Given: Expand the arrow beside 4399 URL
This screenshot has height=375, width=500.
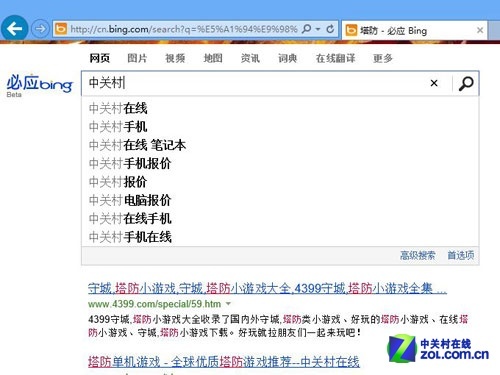Looking at the screenshot, I should coord(228,304).
